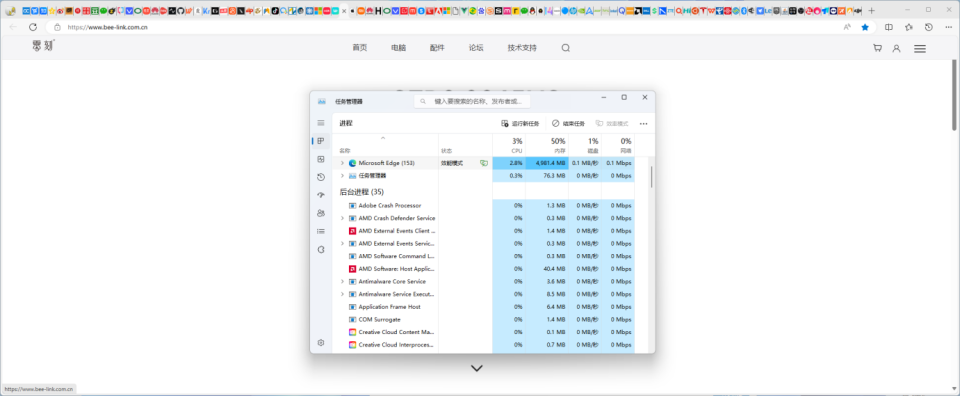Select AMD Software: Host Application row
The width and height of the screenshot is (960, 396).
click(483, 269)
